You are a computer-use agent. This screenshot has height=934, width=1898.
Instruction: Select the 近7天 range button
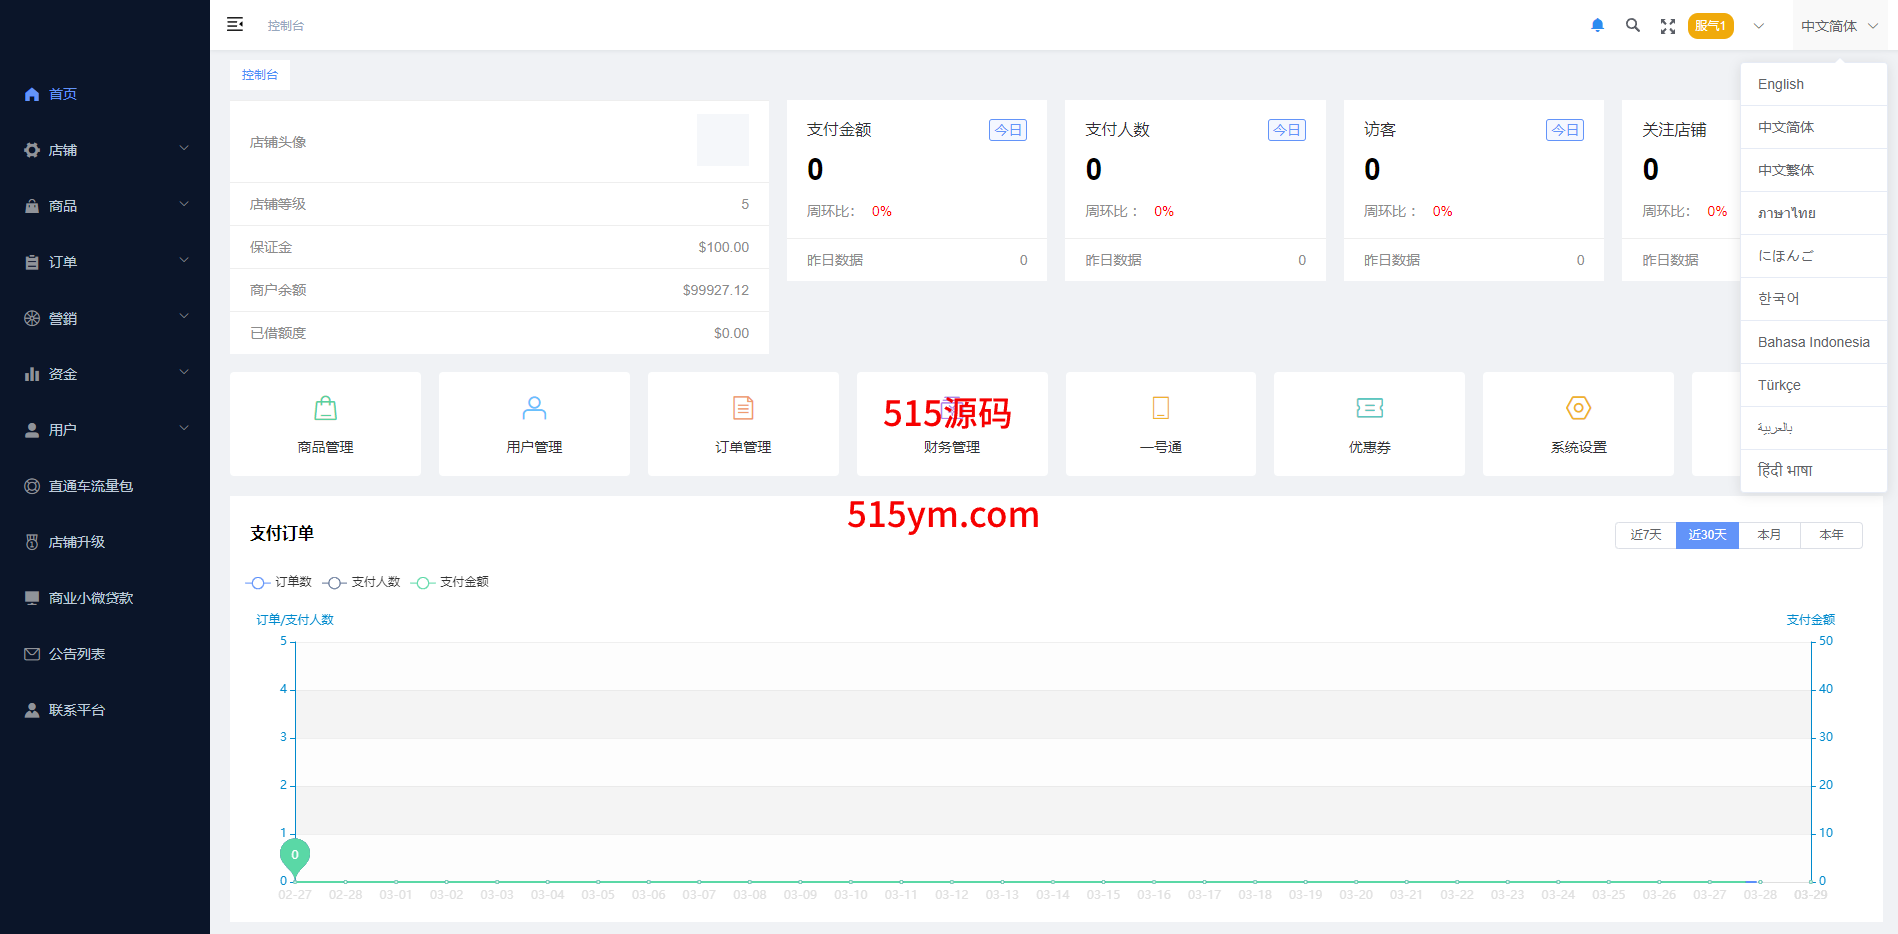(x=1645, y=535)
